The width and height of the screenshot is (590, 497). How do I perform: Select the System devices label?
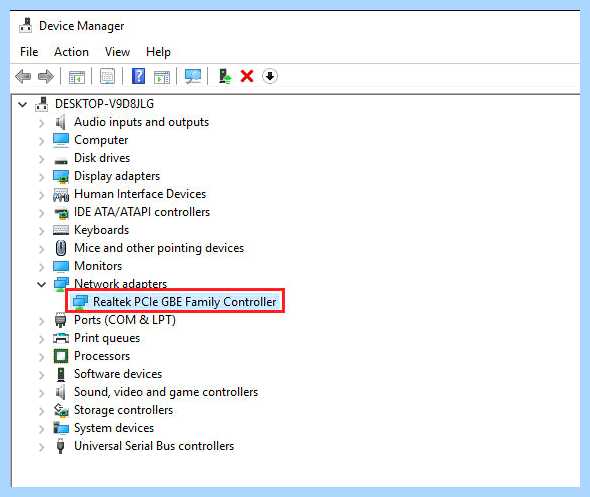[x=114, y=428]
